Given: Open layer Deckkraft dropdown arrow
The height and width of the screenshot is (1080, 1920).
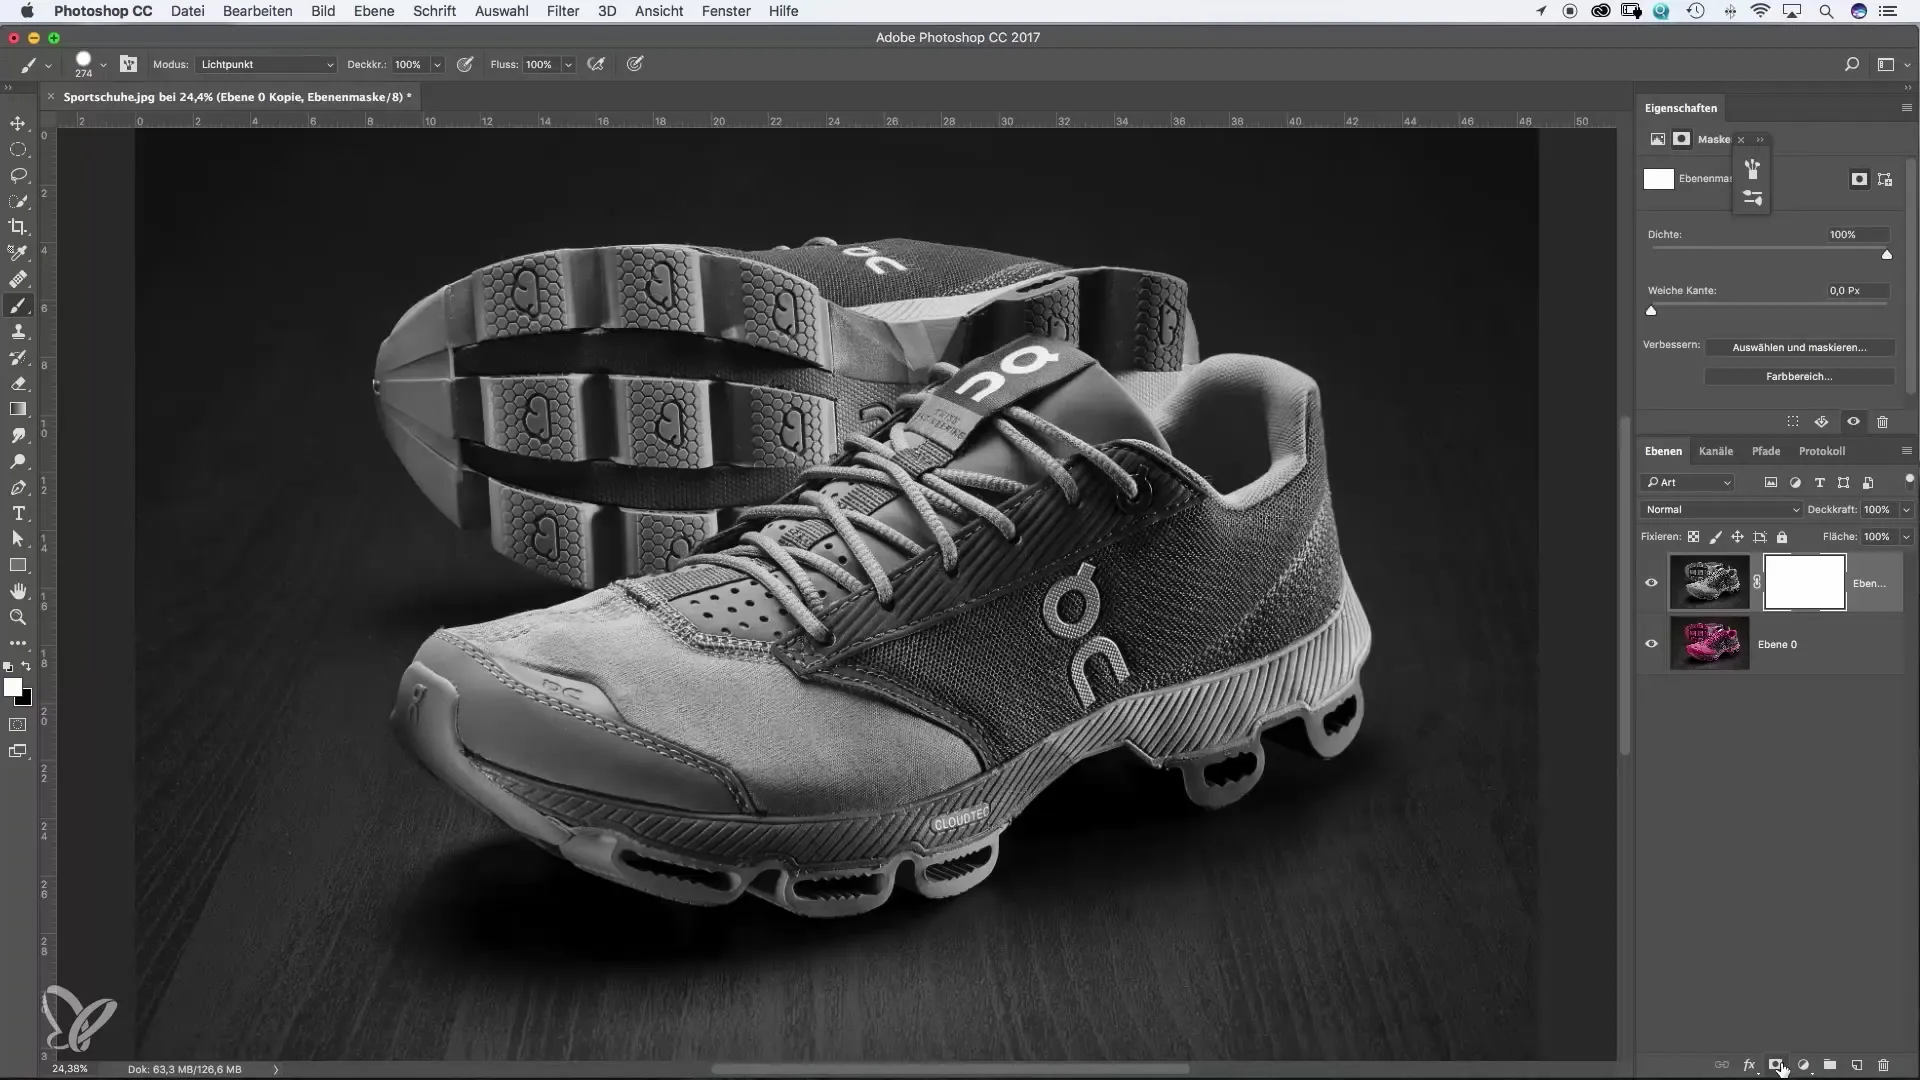Looking at the screenshot, I should point(1906,510).
